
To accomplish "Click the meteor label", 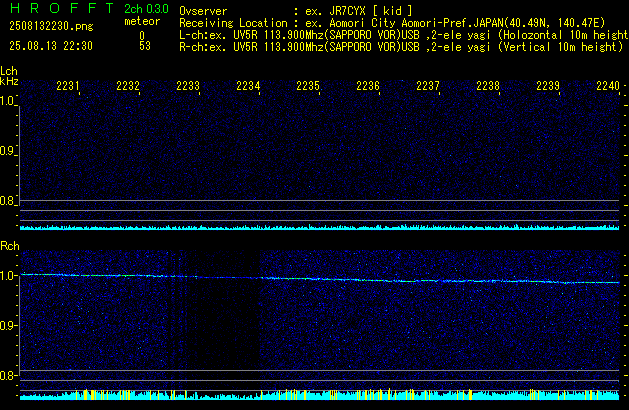I will pyautogui.click(x=142, y=21).
